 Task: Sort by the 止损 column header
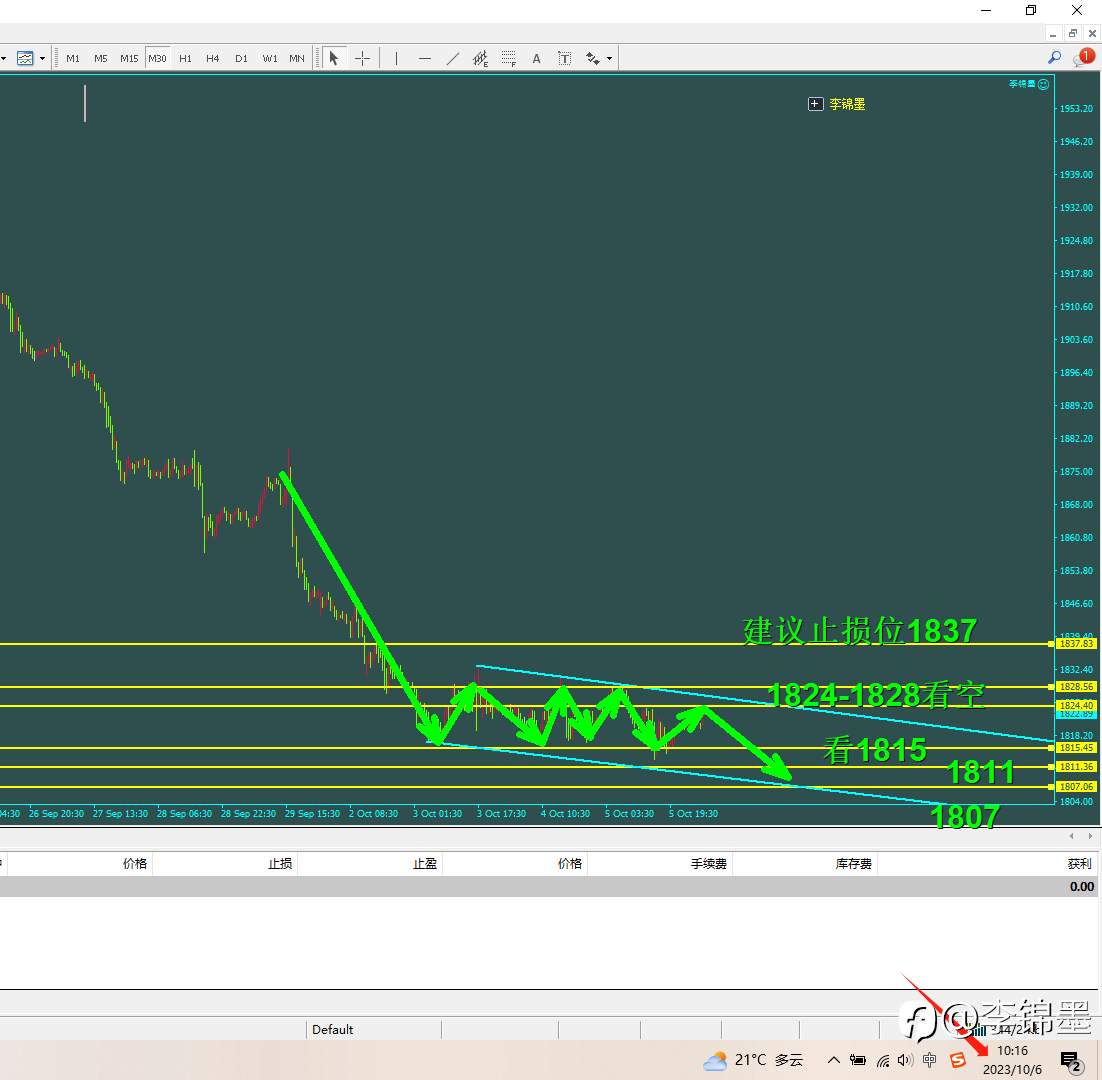[x=280, y=864]
